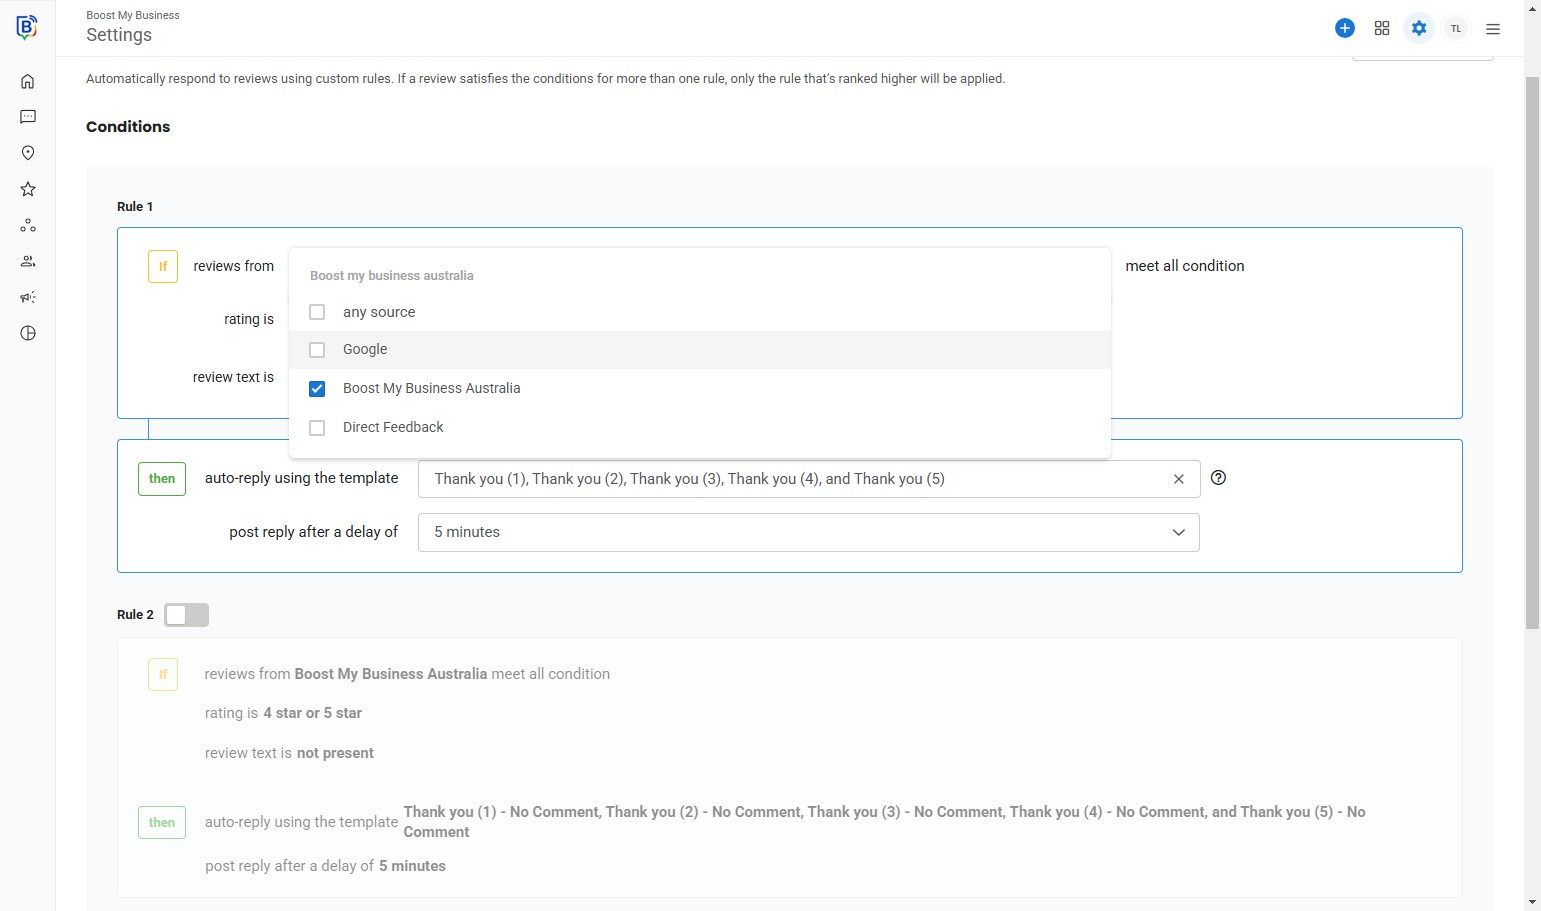Open the settings gear icon
Screen dimensions: 1541x911
tap(1418, 28)
